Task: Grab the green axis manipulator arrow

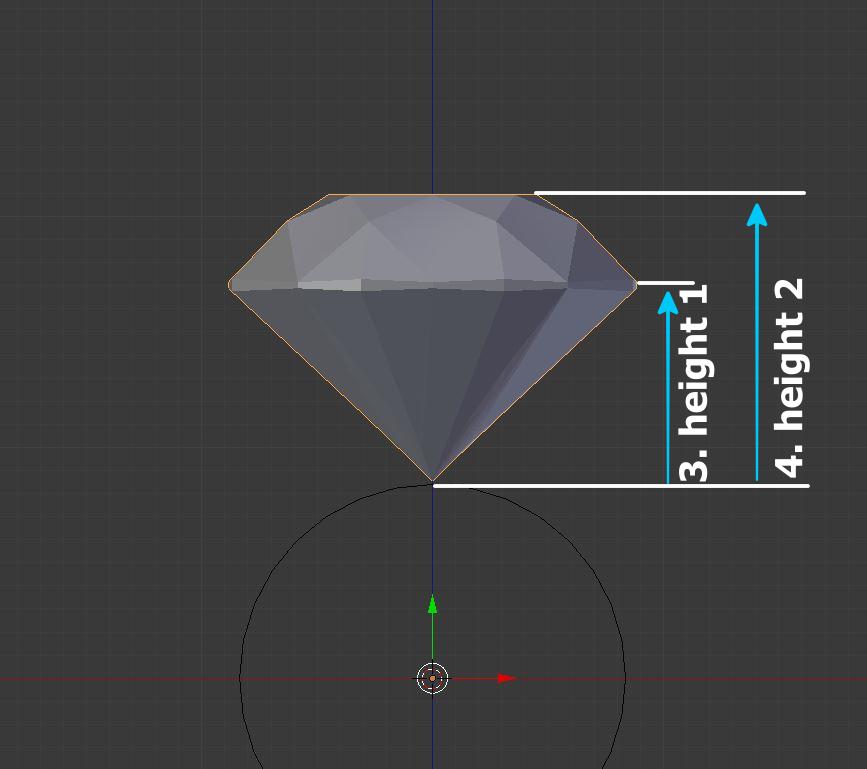Action: coord(432,604)
